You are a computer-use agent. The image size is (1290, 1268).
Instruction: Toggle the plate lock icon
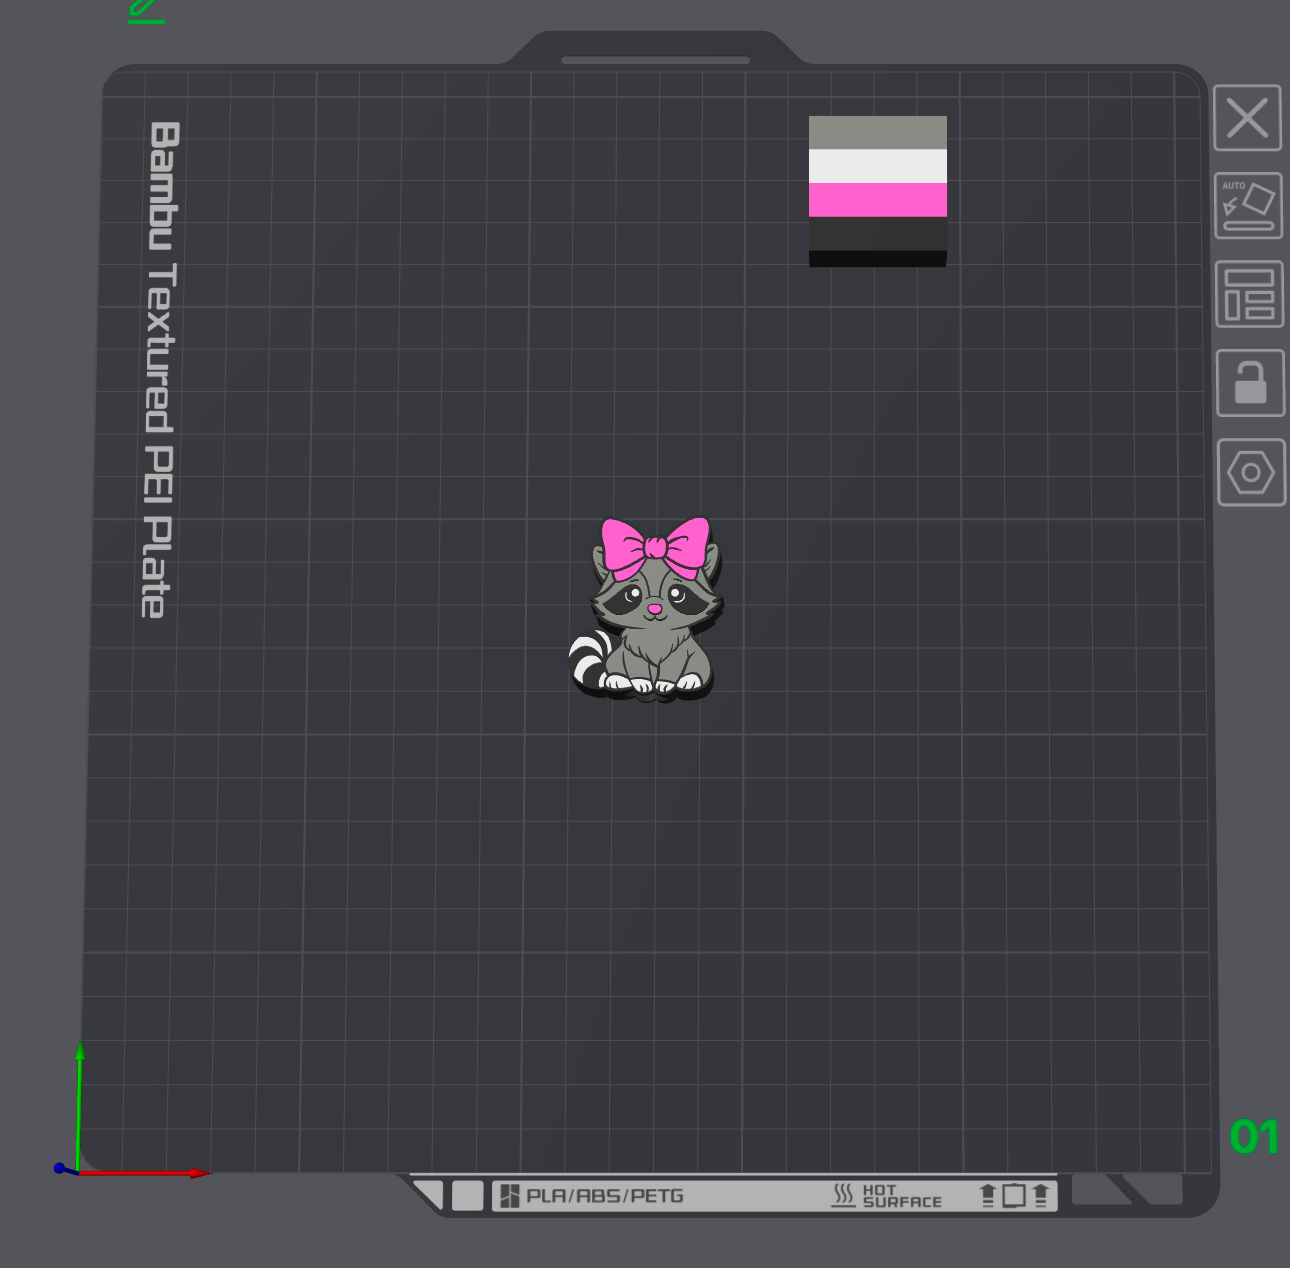[x=1250, y=383]
